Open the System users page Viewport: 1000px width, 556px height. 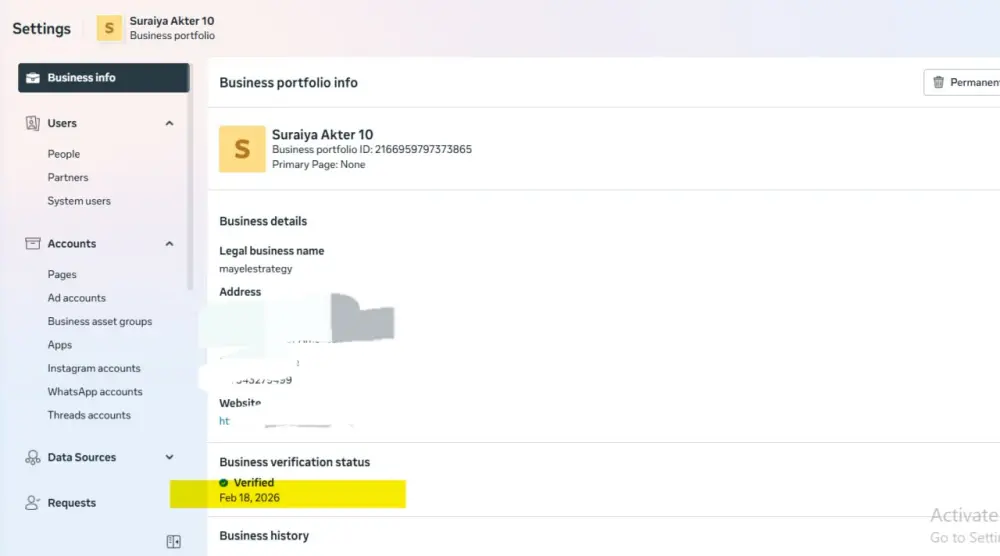pyautogui.click(x=79, y=201)
